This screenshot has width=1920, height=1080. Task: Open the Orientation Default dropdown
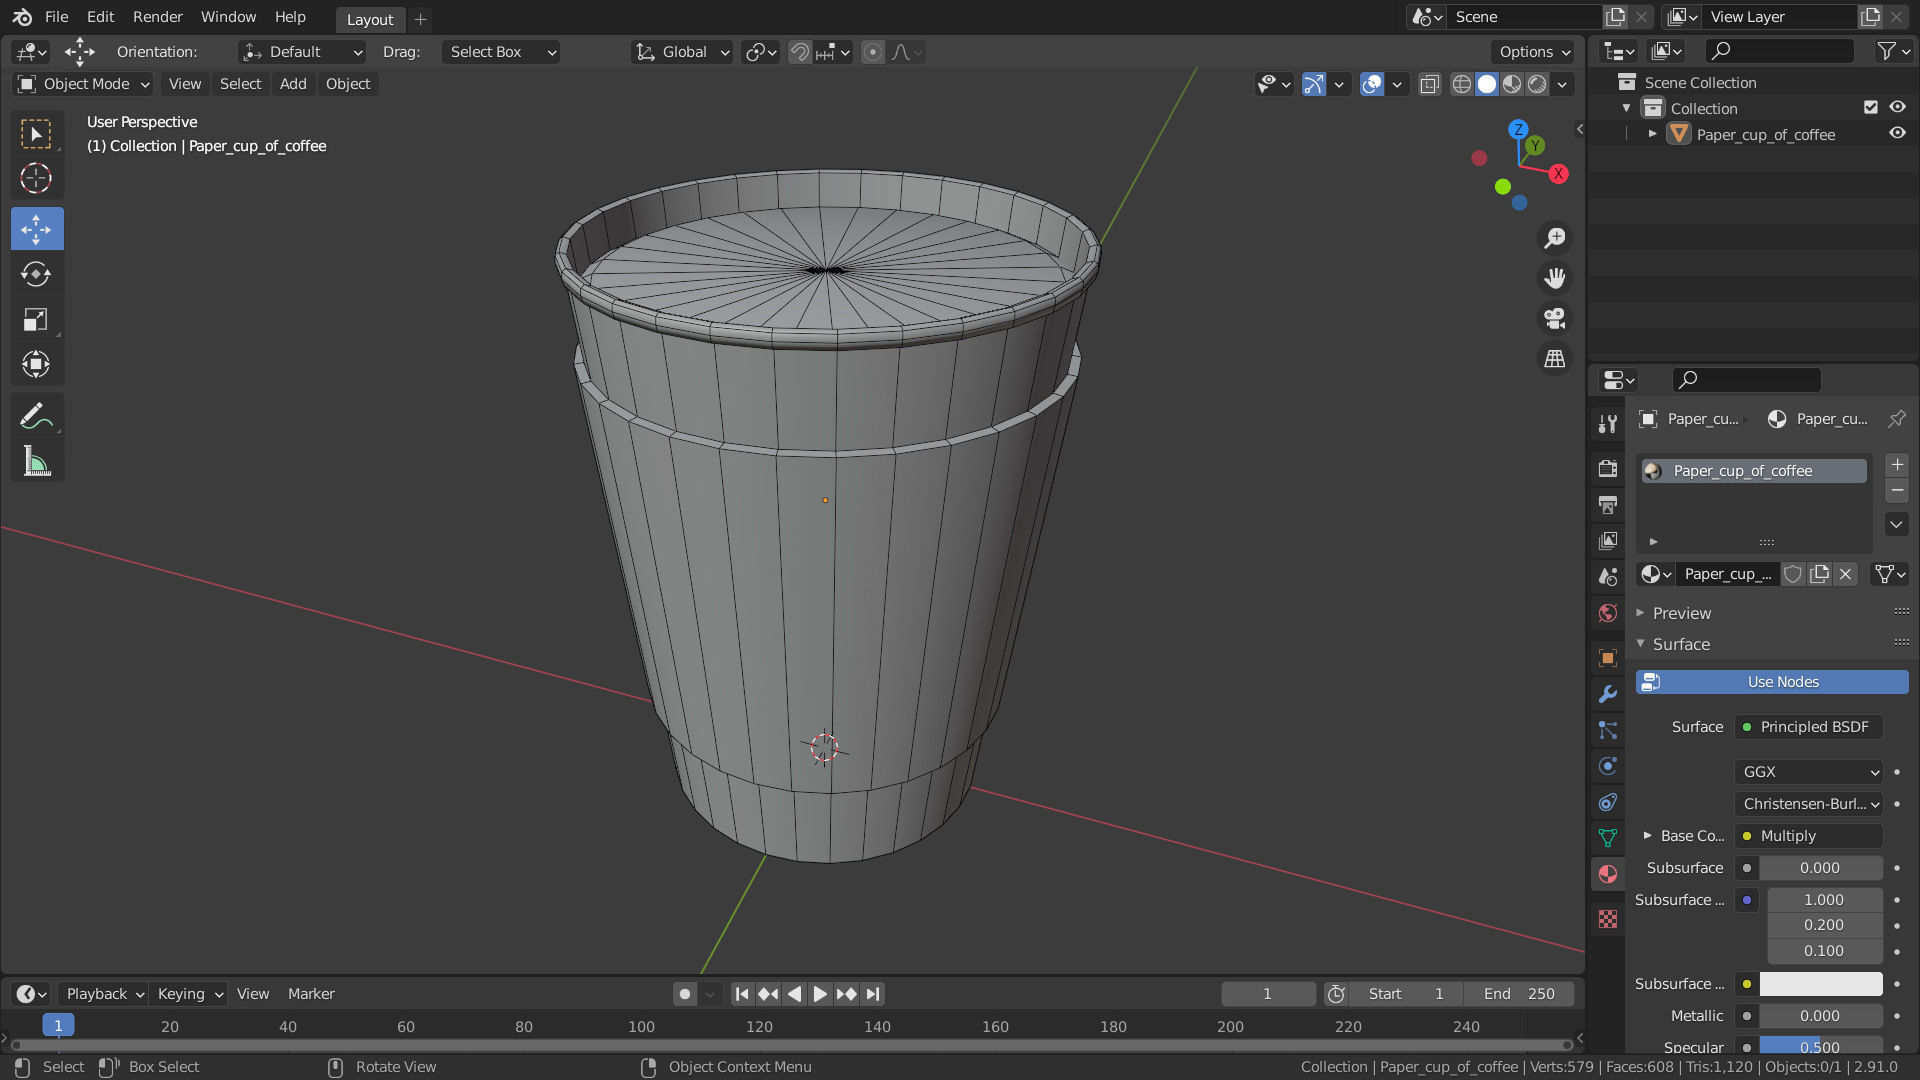coord(303,52)
